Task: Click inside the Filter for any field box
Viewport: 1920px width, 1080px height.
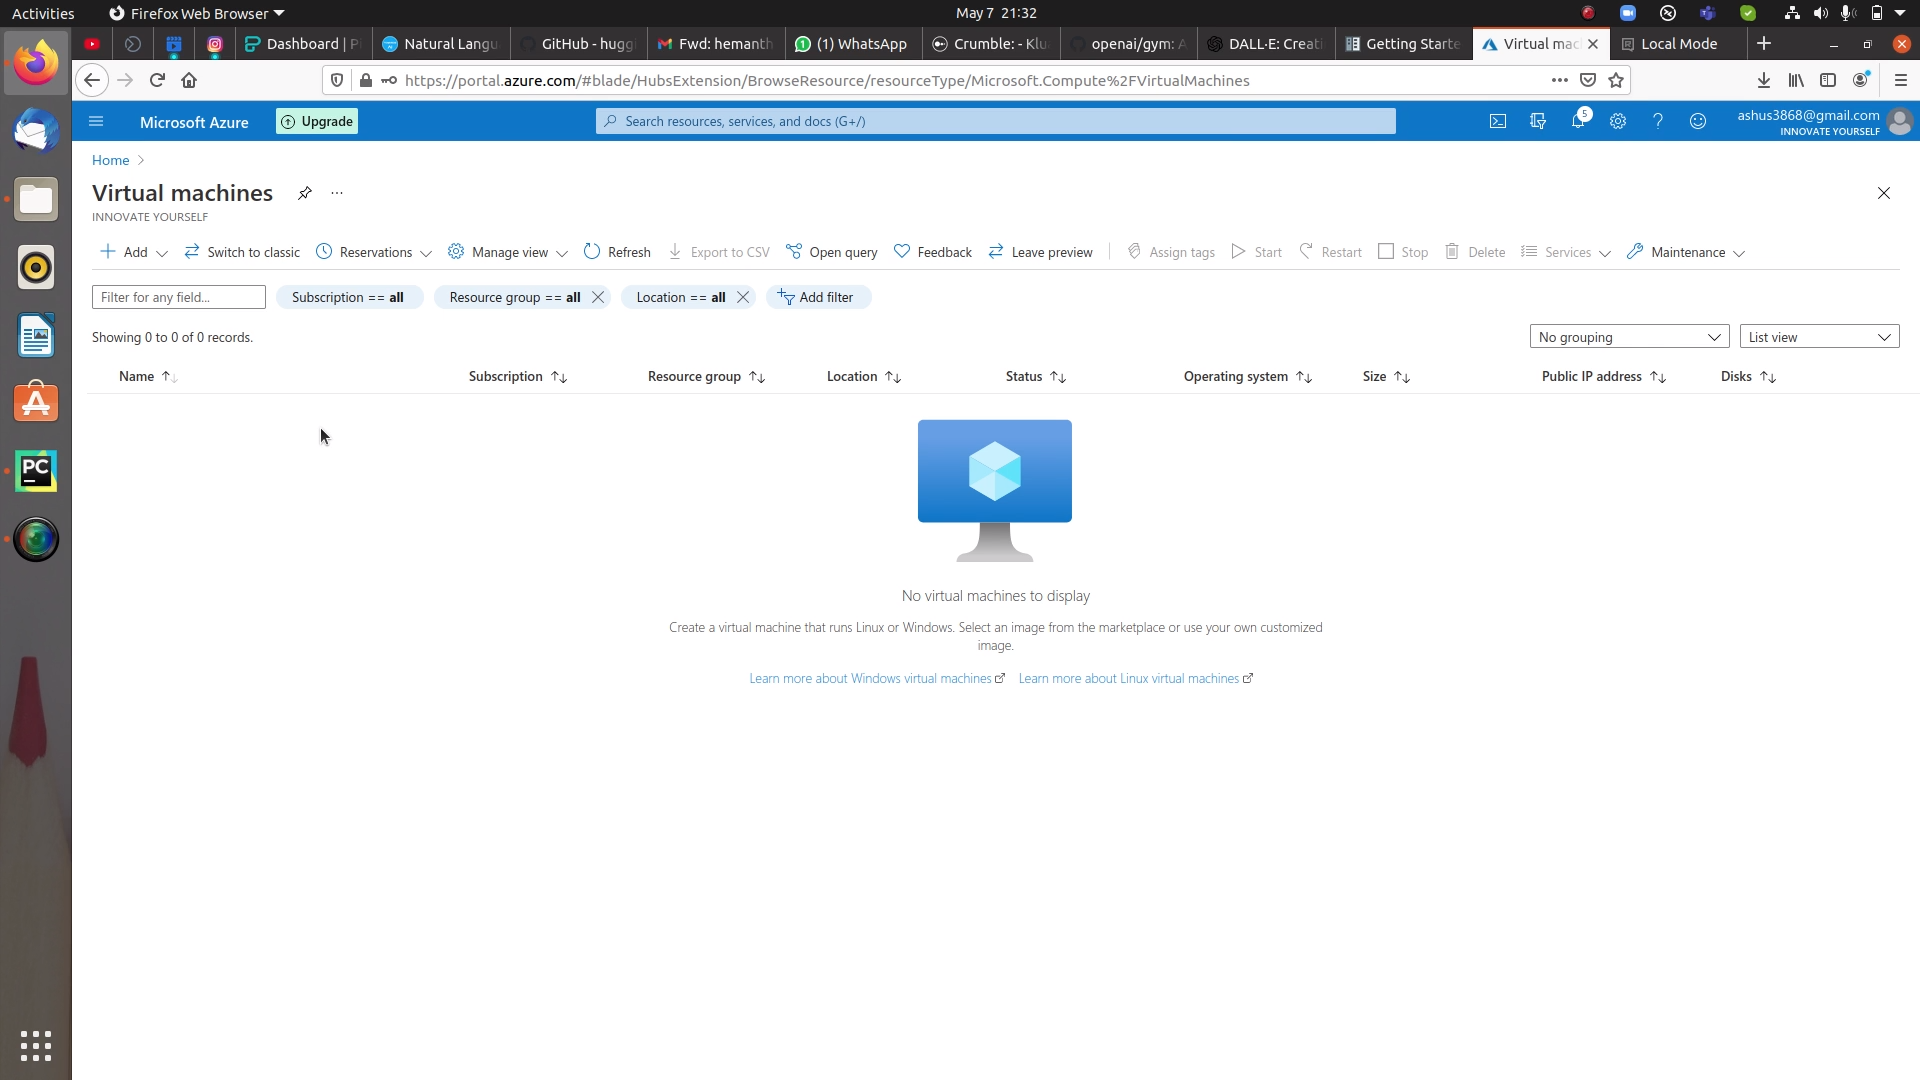Action: pyautogui.click(x=178, y=297)
